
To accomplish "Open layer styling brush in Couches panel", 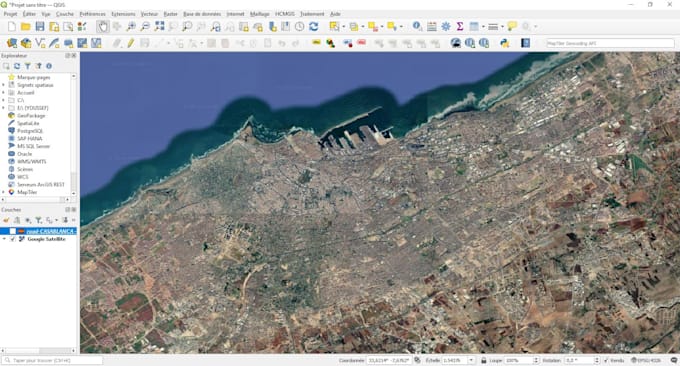I will tap(6, 220).
